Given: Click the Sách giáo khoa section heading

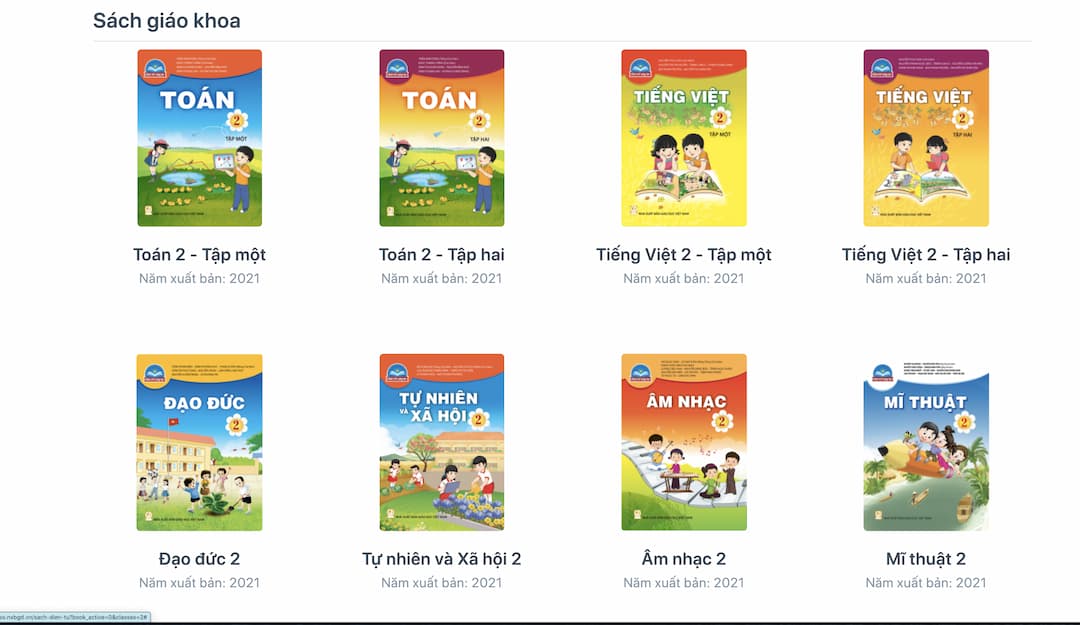Looking at the screenshot, I should (x=167, y=21).
